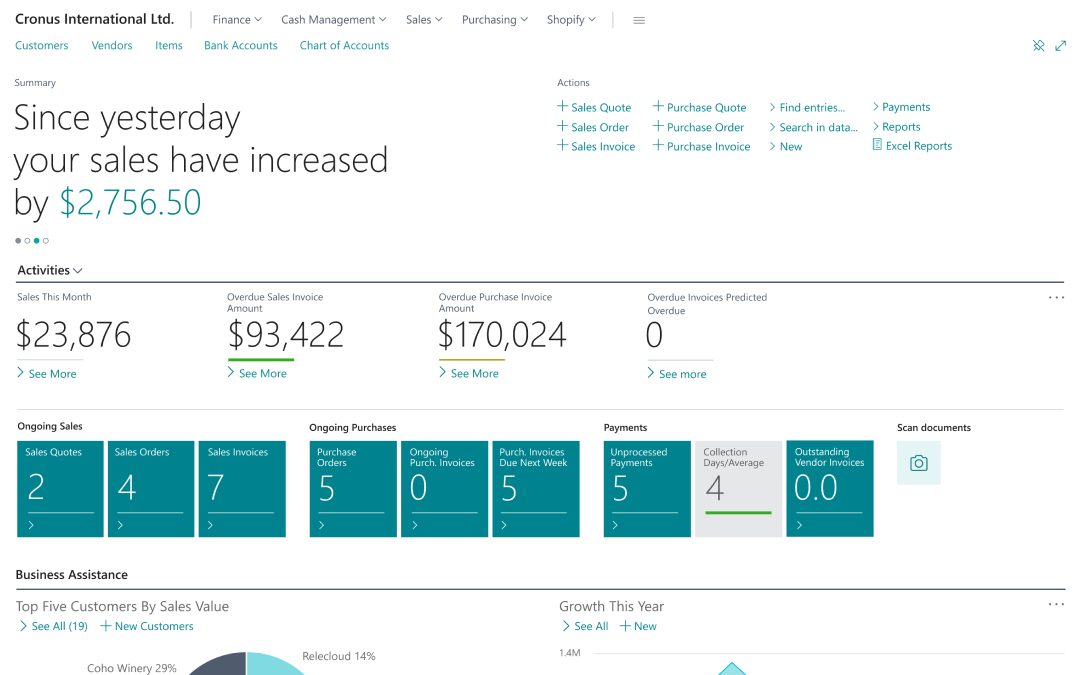Create a new Purchase Quote
The image size is (1080, 675).
click(699, 107)
